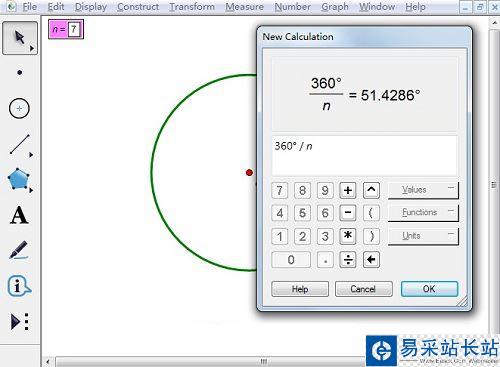Click the document icon in menu bar

click(11, 7)
